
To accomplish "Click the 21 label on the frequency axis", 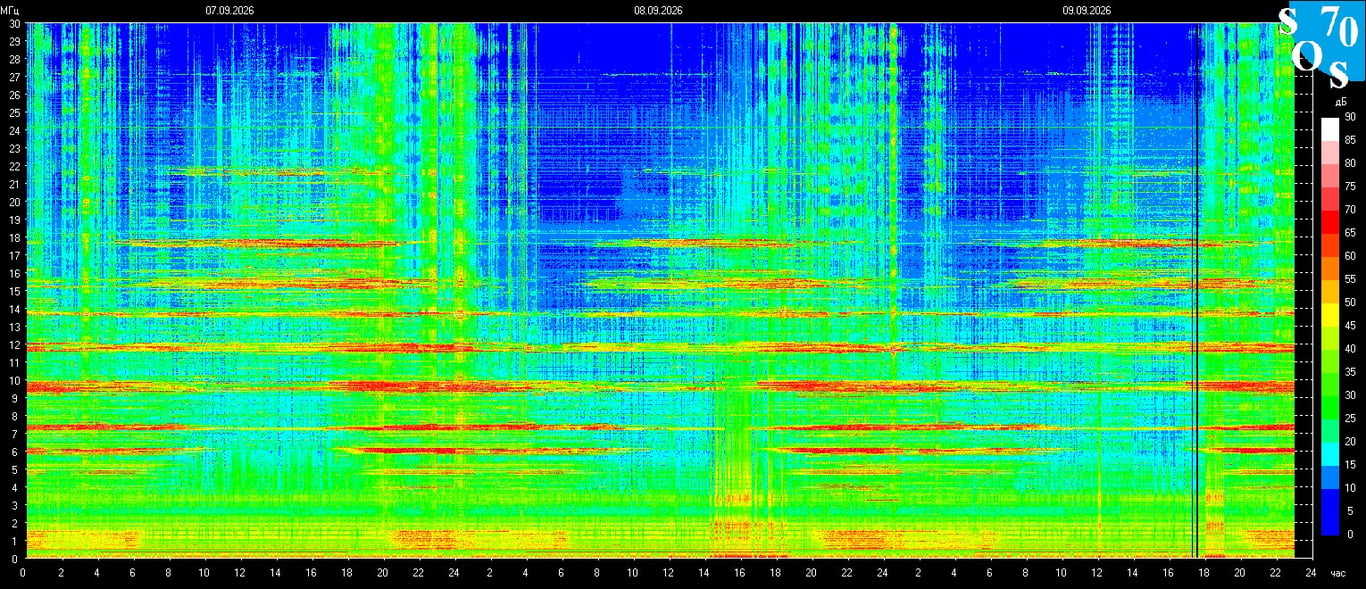I will (14, 184).
